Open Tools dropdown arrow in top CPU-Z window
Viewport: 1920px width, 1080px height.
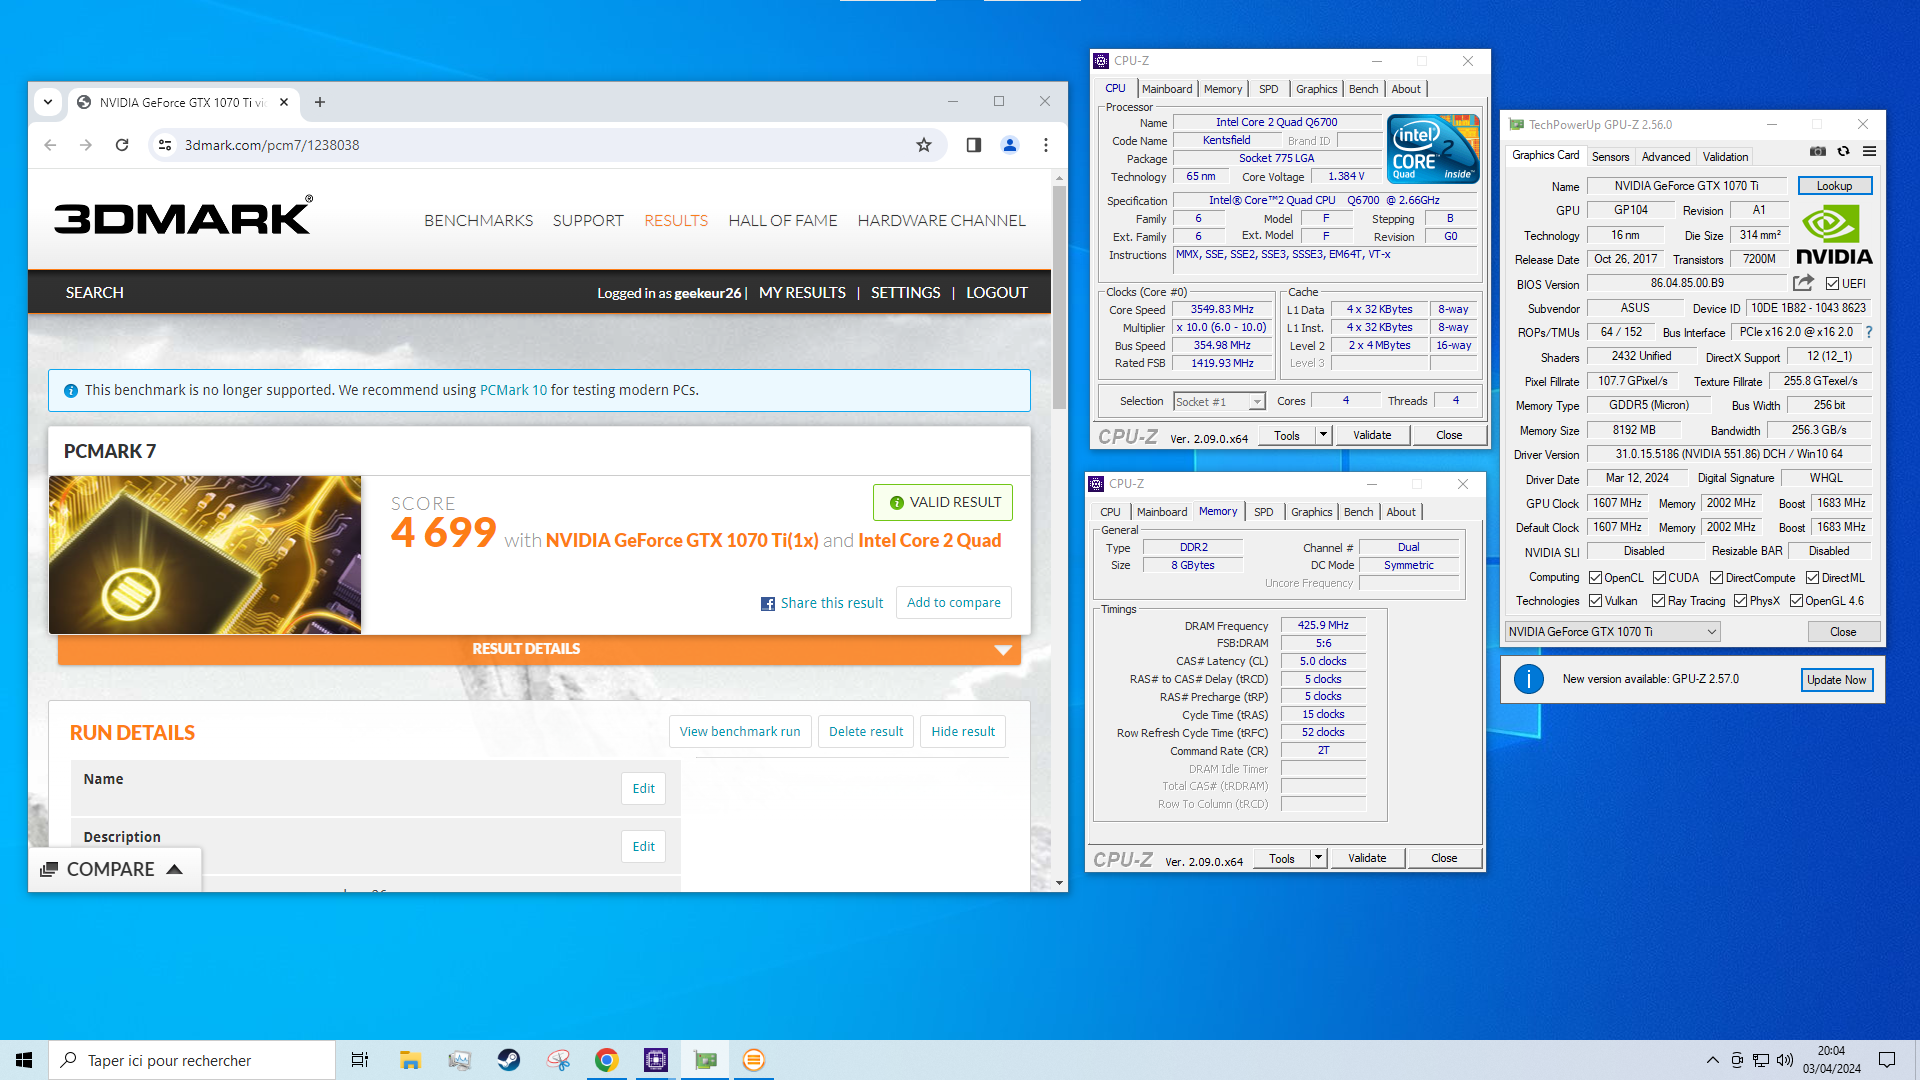click(1323, 435)
